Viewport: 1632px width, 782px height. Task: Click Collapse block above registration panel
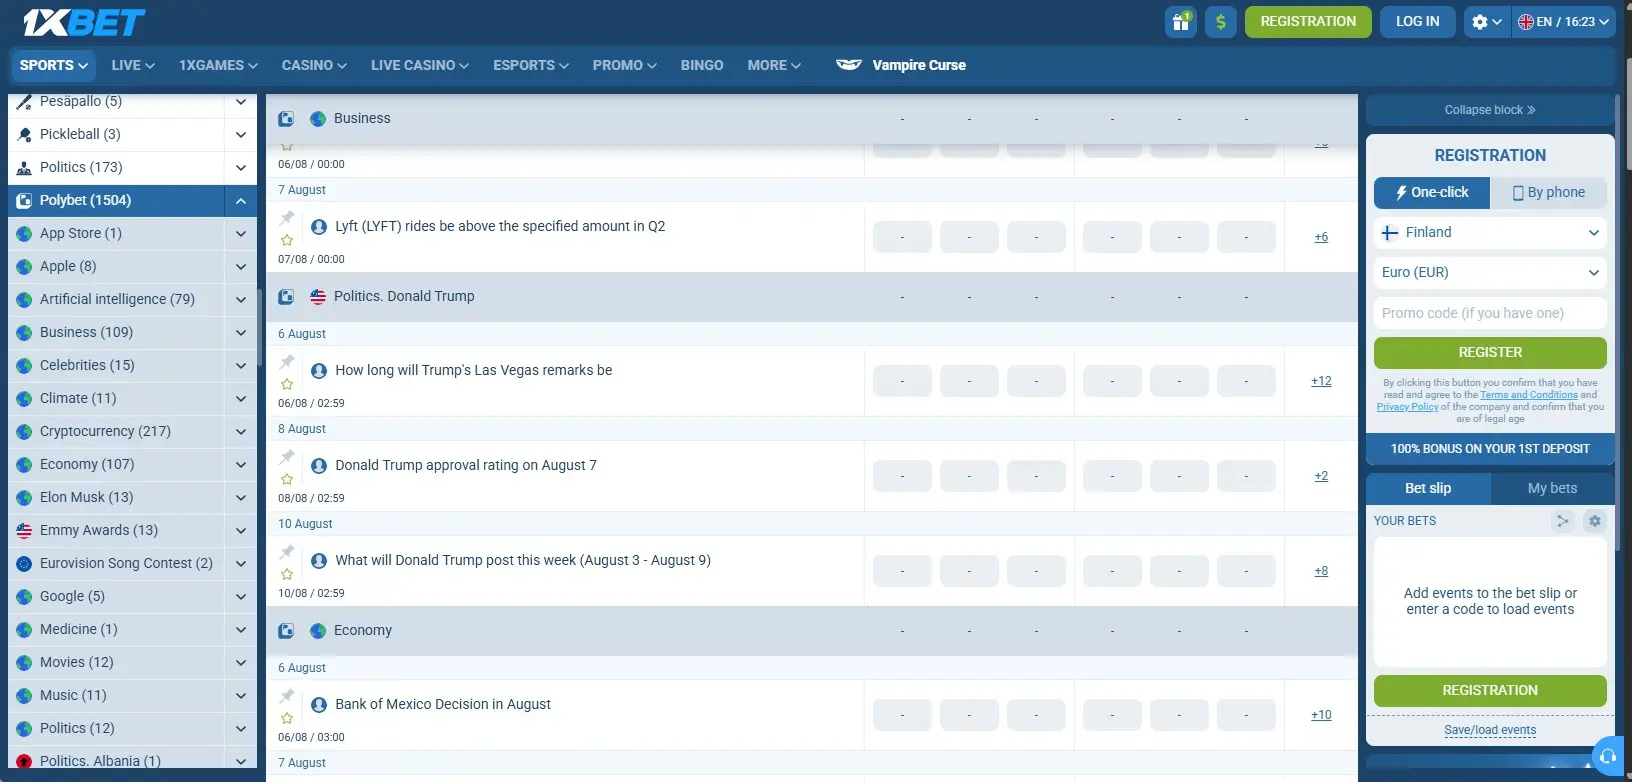point(1490,110)
